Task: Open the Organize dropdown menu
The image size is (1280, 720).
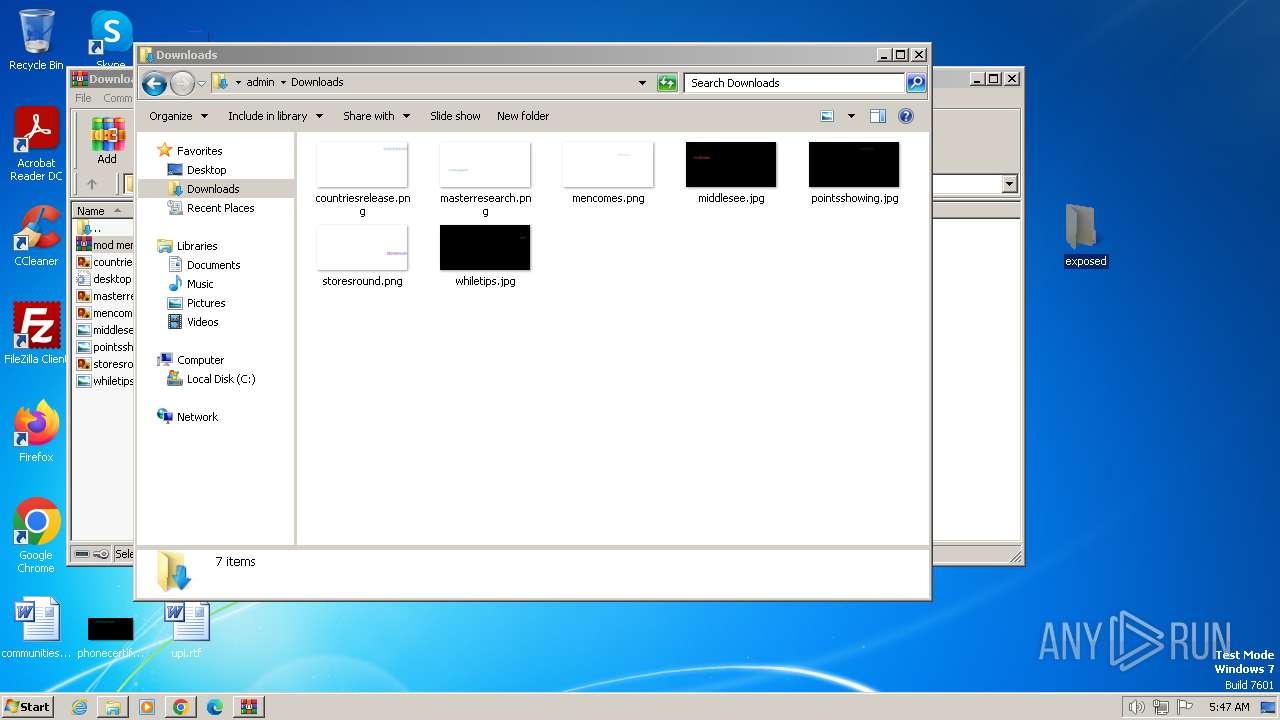Action: (178, 116)
